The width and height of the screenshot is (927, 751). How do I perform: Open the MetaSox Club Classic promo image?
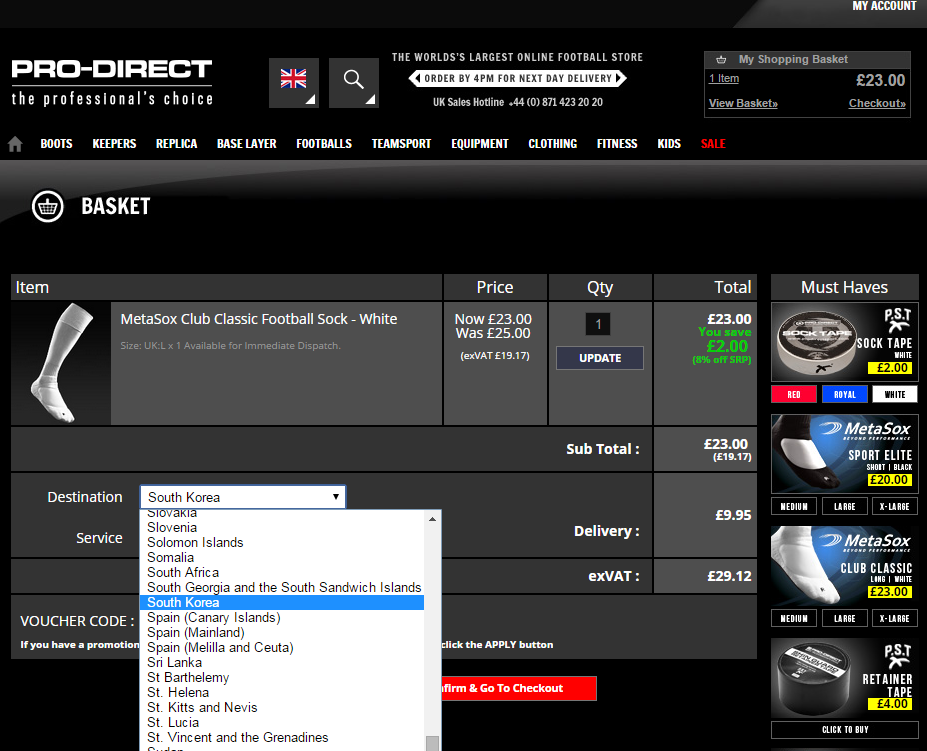(844, 566)
